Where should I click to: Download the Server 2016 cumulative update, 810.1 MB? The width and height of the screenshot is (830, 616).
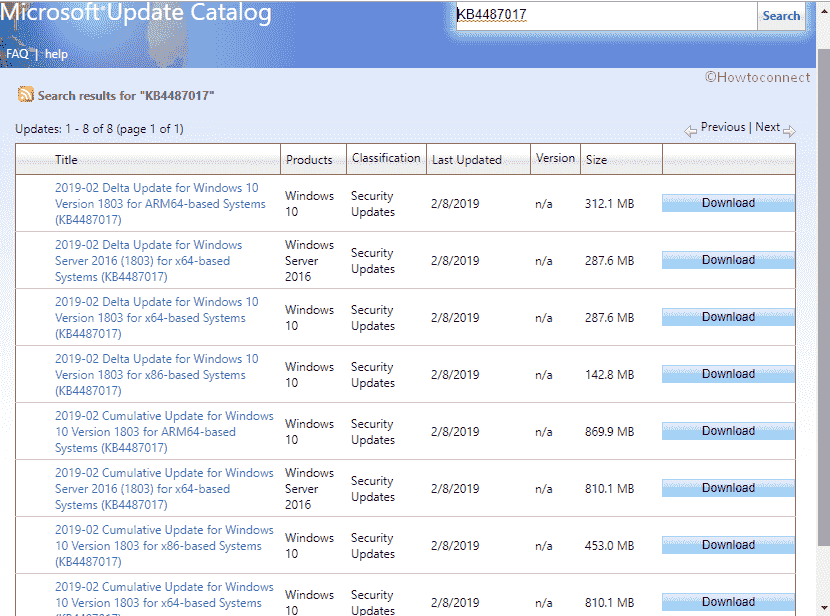(x=728, y=488)
